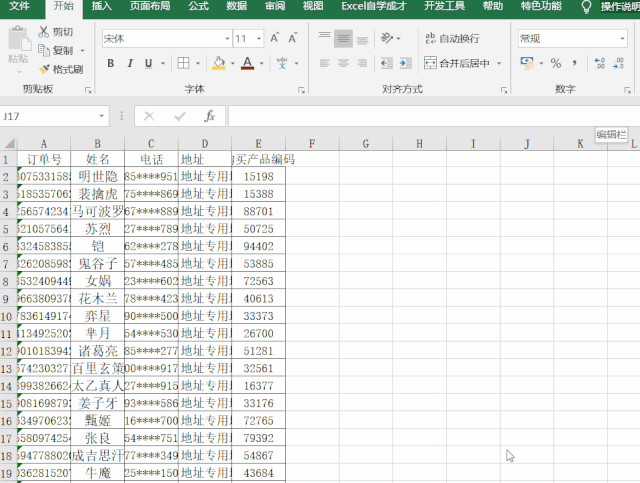Click the red font color swatch
The height and width of the screenshot is (483, 640).
click(247, 63)
